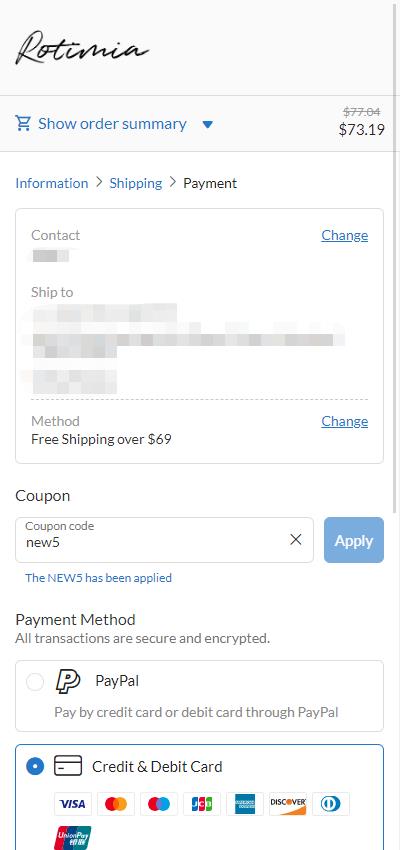Click the shopping cart icon
The height and width of the screenshot is (850, 400).
[23, 124]
